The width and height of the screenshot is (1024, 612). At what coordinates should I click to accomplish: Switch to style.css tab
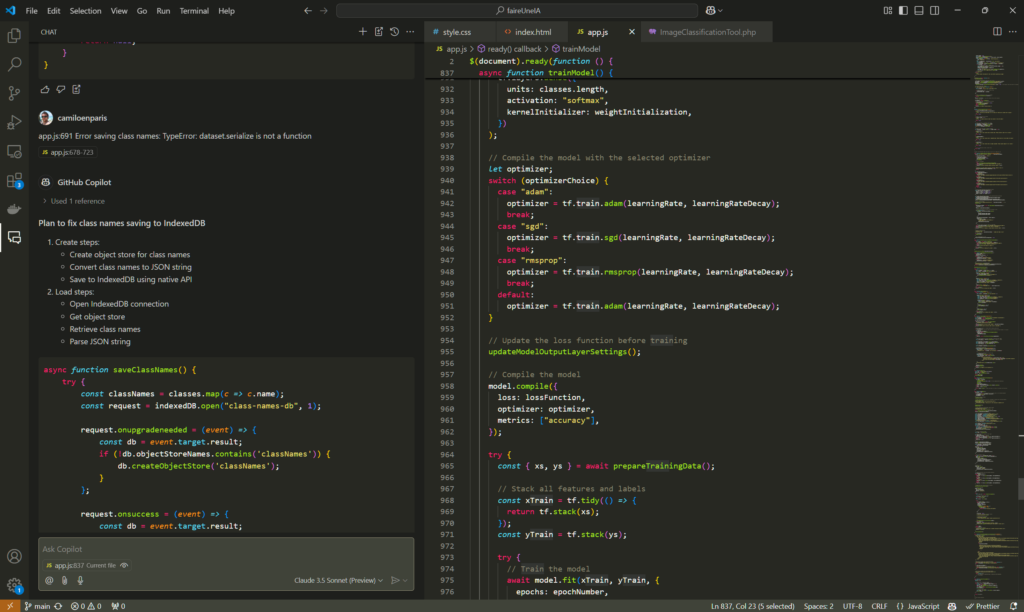456,32
